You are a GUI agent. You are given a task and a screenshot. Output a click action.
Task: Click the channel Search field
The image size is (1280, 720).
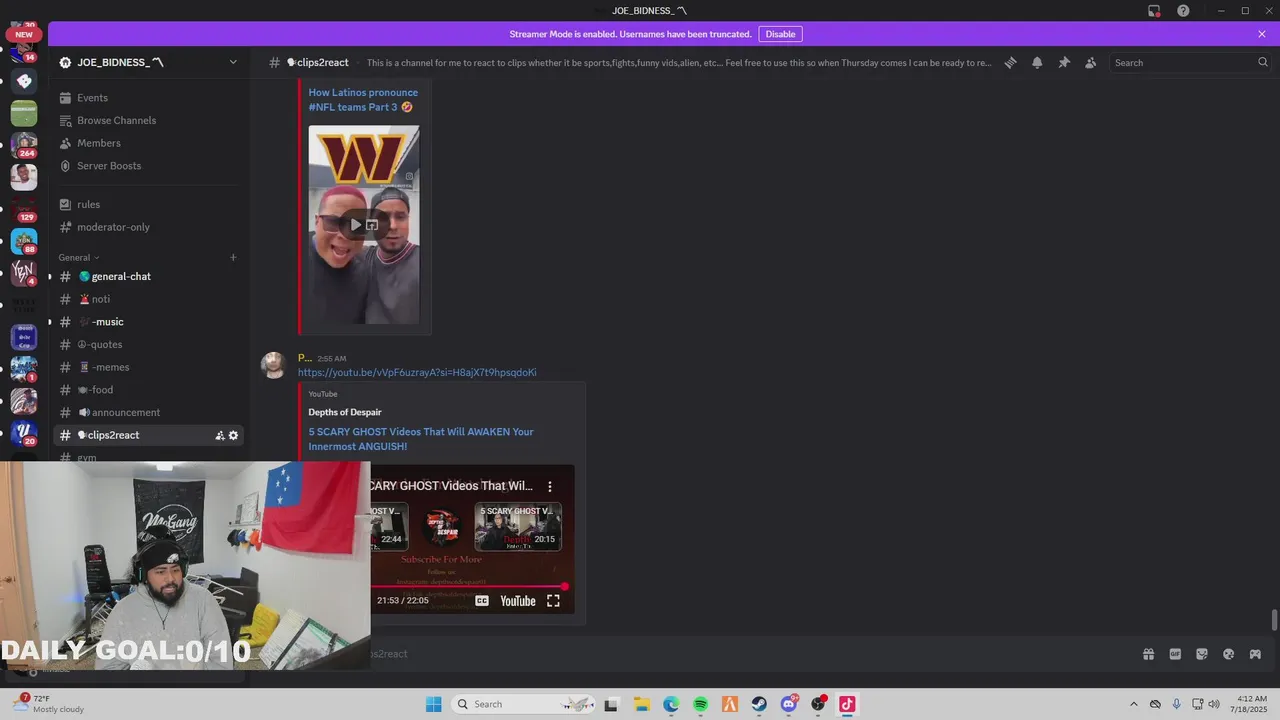click(1190, 62)
